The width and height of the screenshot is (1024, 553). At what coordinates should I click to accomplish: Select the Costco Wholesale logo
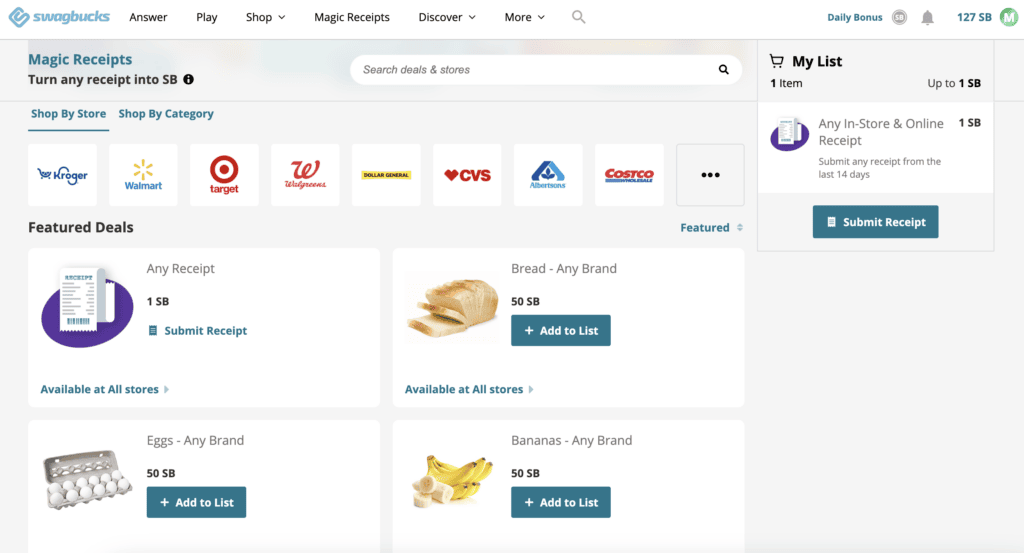[629, 175]
